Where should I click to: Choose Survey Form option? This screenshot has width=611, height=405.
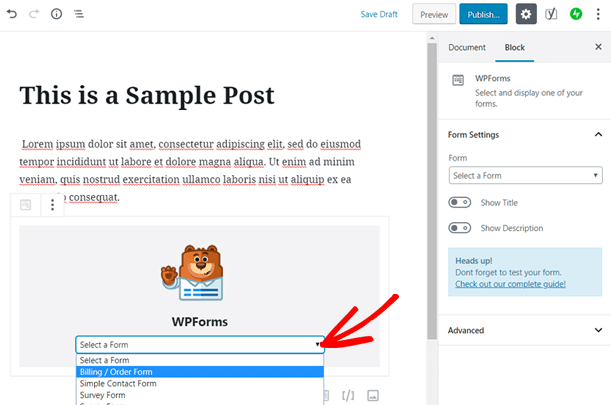tap(200, 395)
